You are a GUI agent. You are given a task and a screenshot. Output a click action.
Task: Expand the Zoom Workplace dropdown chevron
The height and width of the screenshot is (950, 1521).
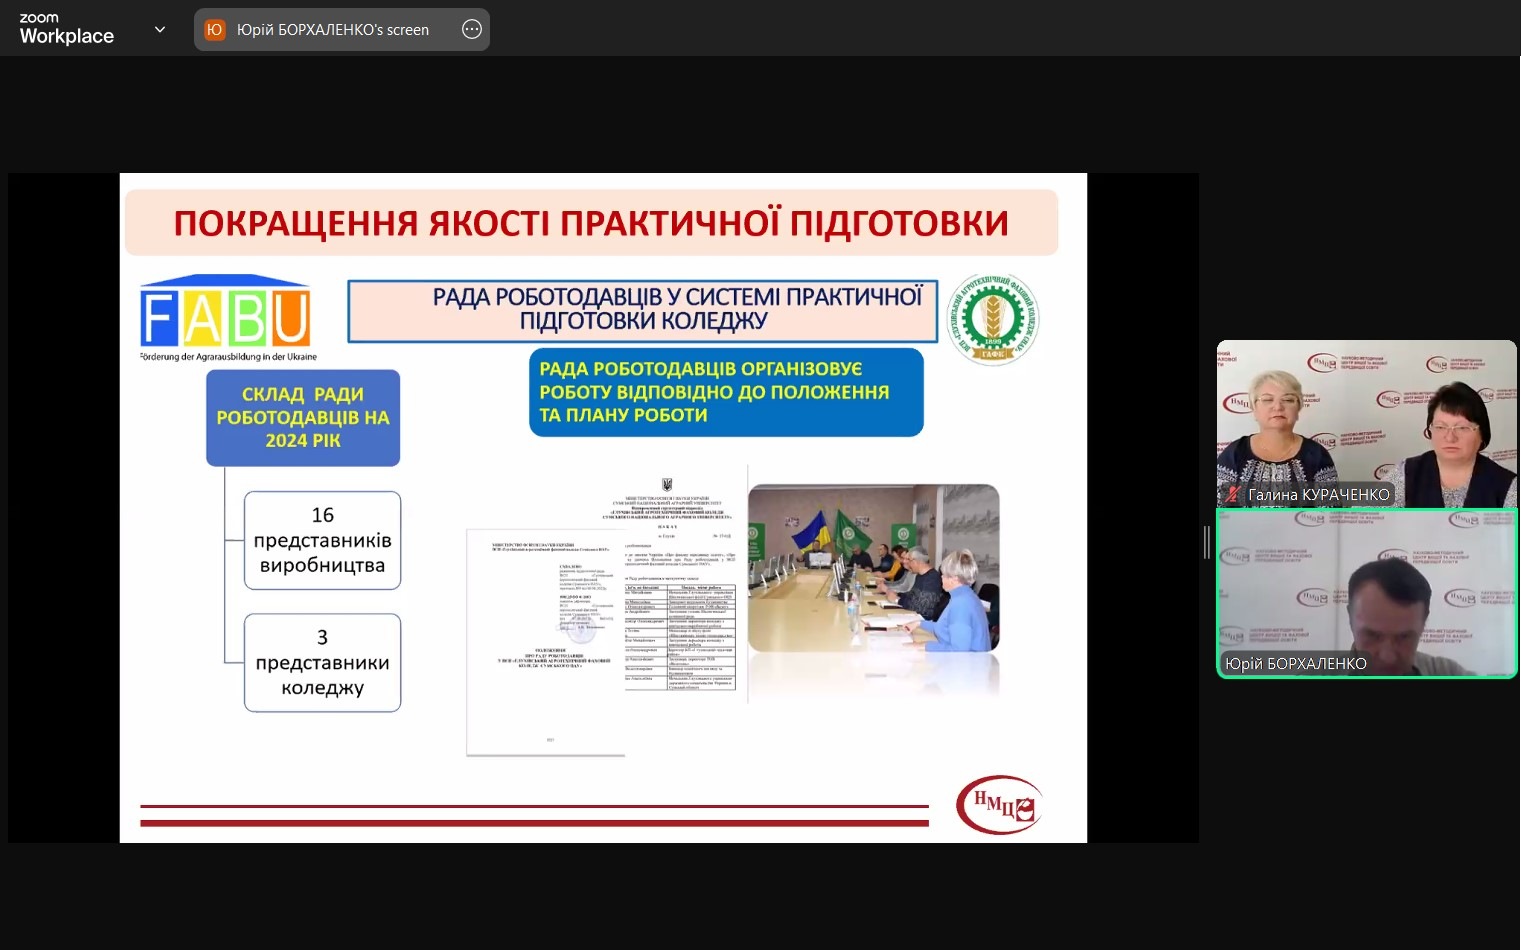click(x=160, y=30)
